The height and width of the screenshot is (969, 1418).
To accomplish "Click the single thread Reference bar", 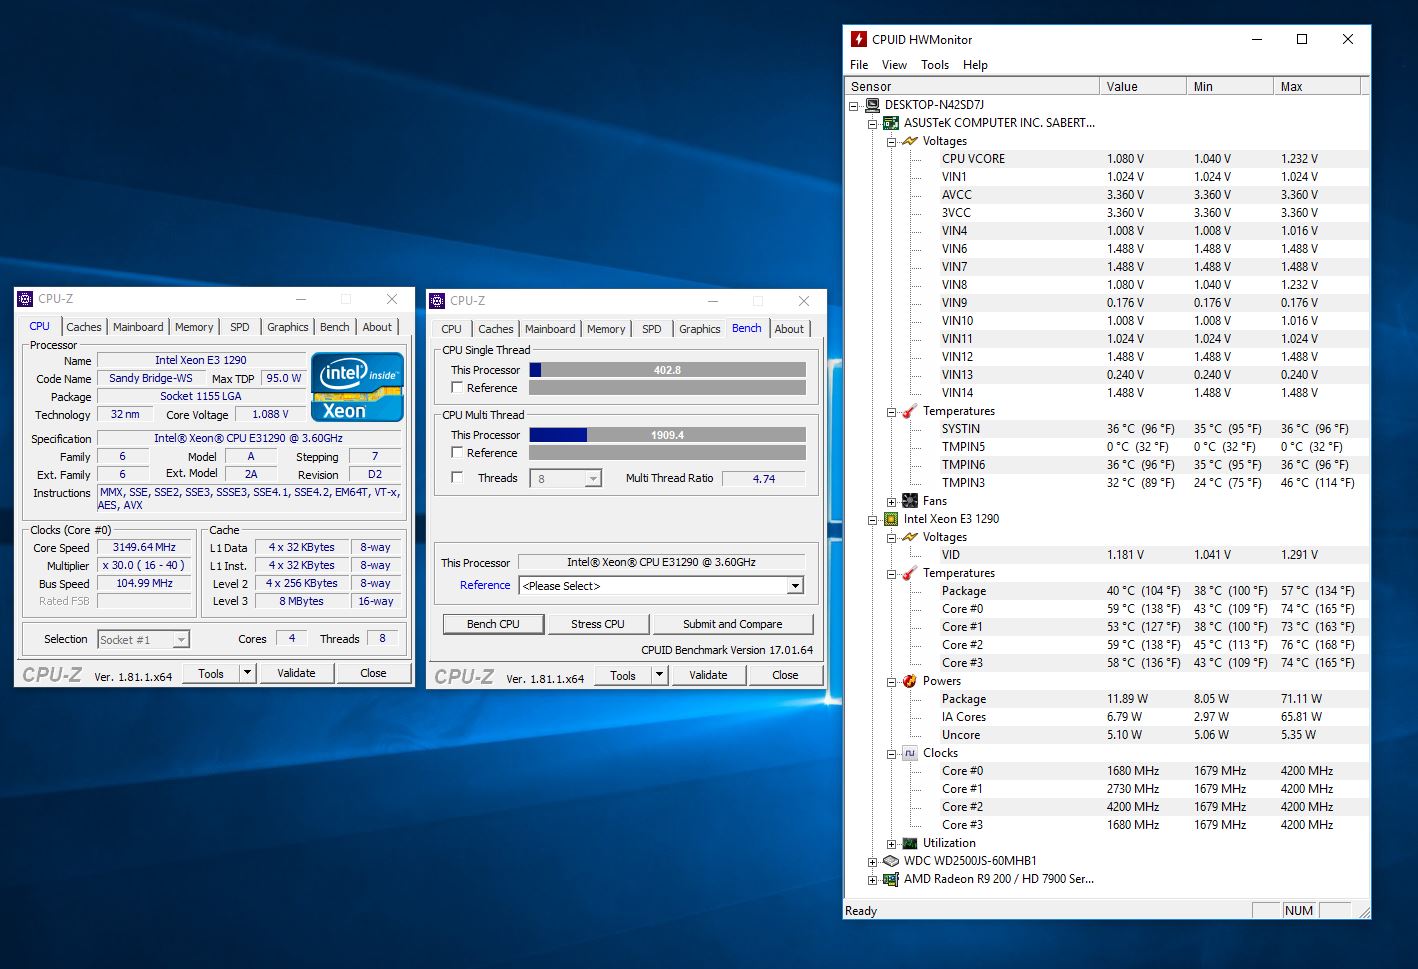I will coord(667,388).
